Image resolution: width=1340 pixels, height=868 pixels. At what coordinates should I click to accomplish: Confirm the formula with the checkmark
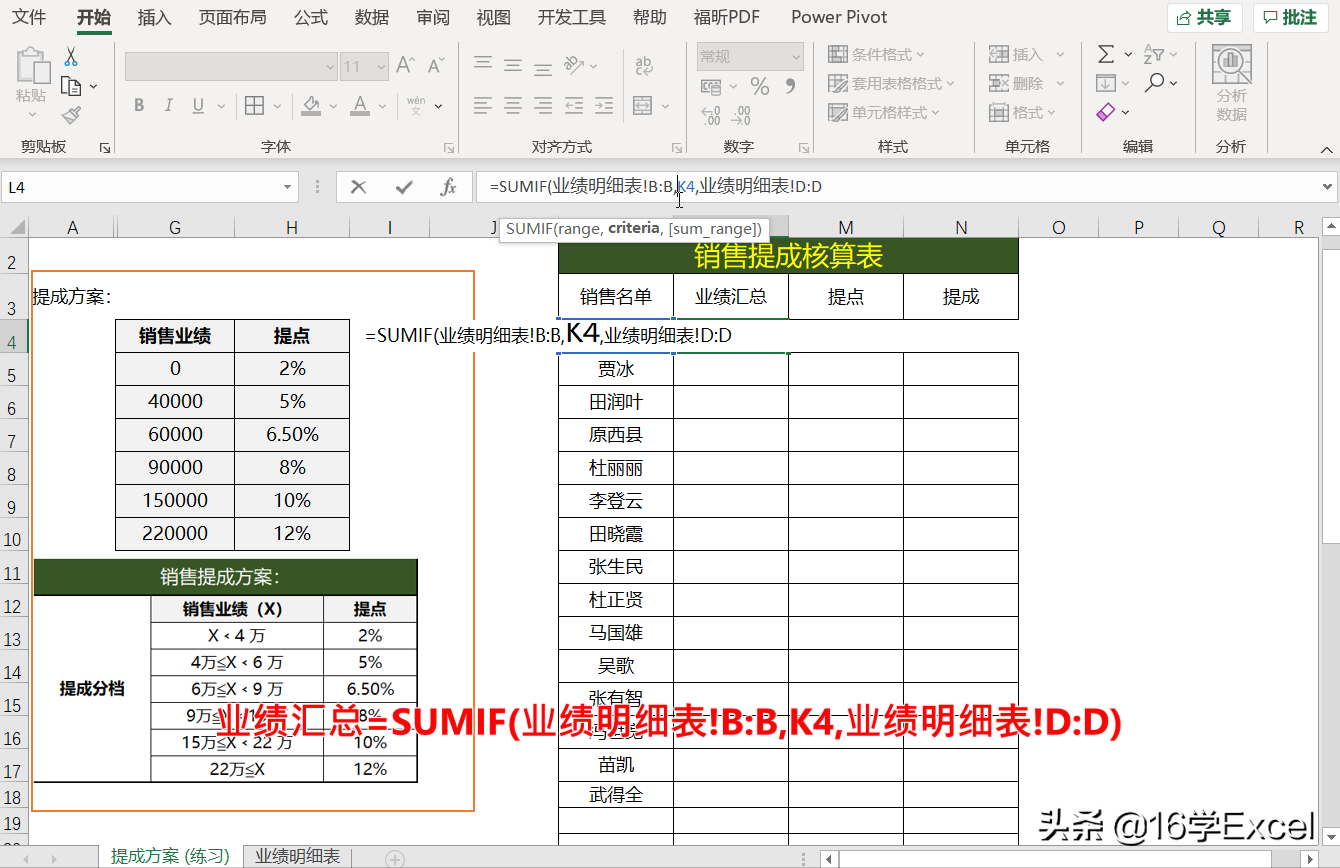pyautogui.click(x=404, y=186)
